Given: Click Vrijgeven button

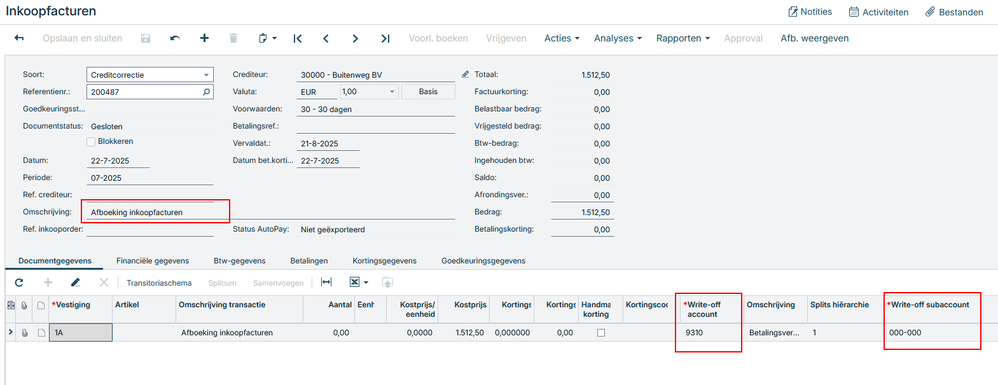Looking at the screenshot, I should coord(506,38).
